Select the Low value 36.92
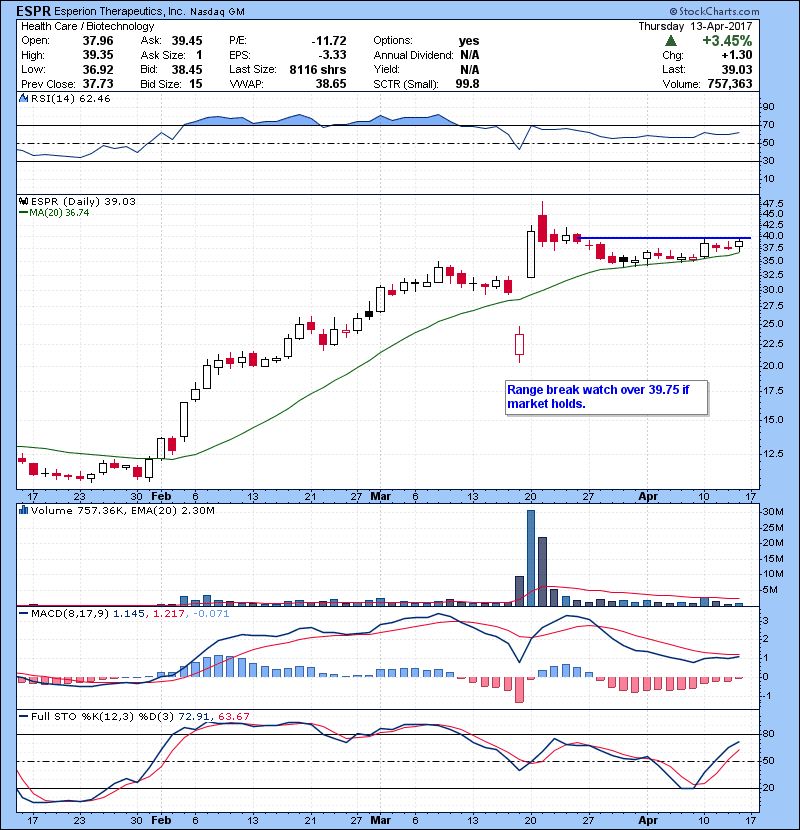 (x=98, y=69)
